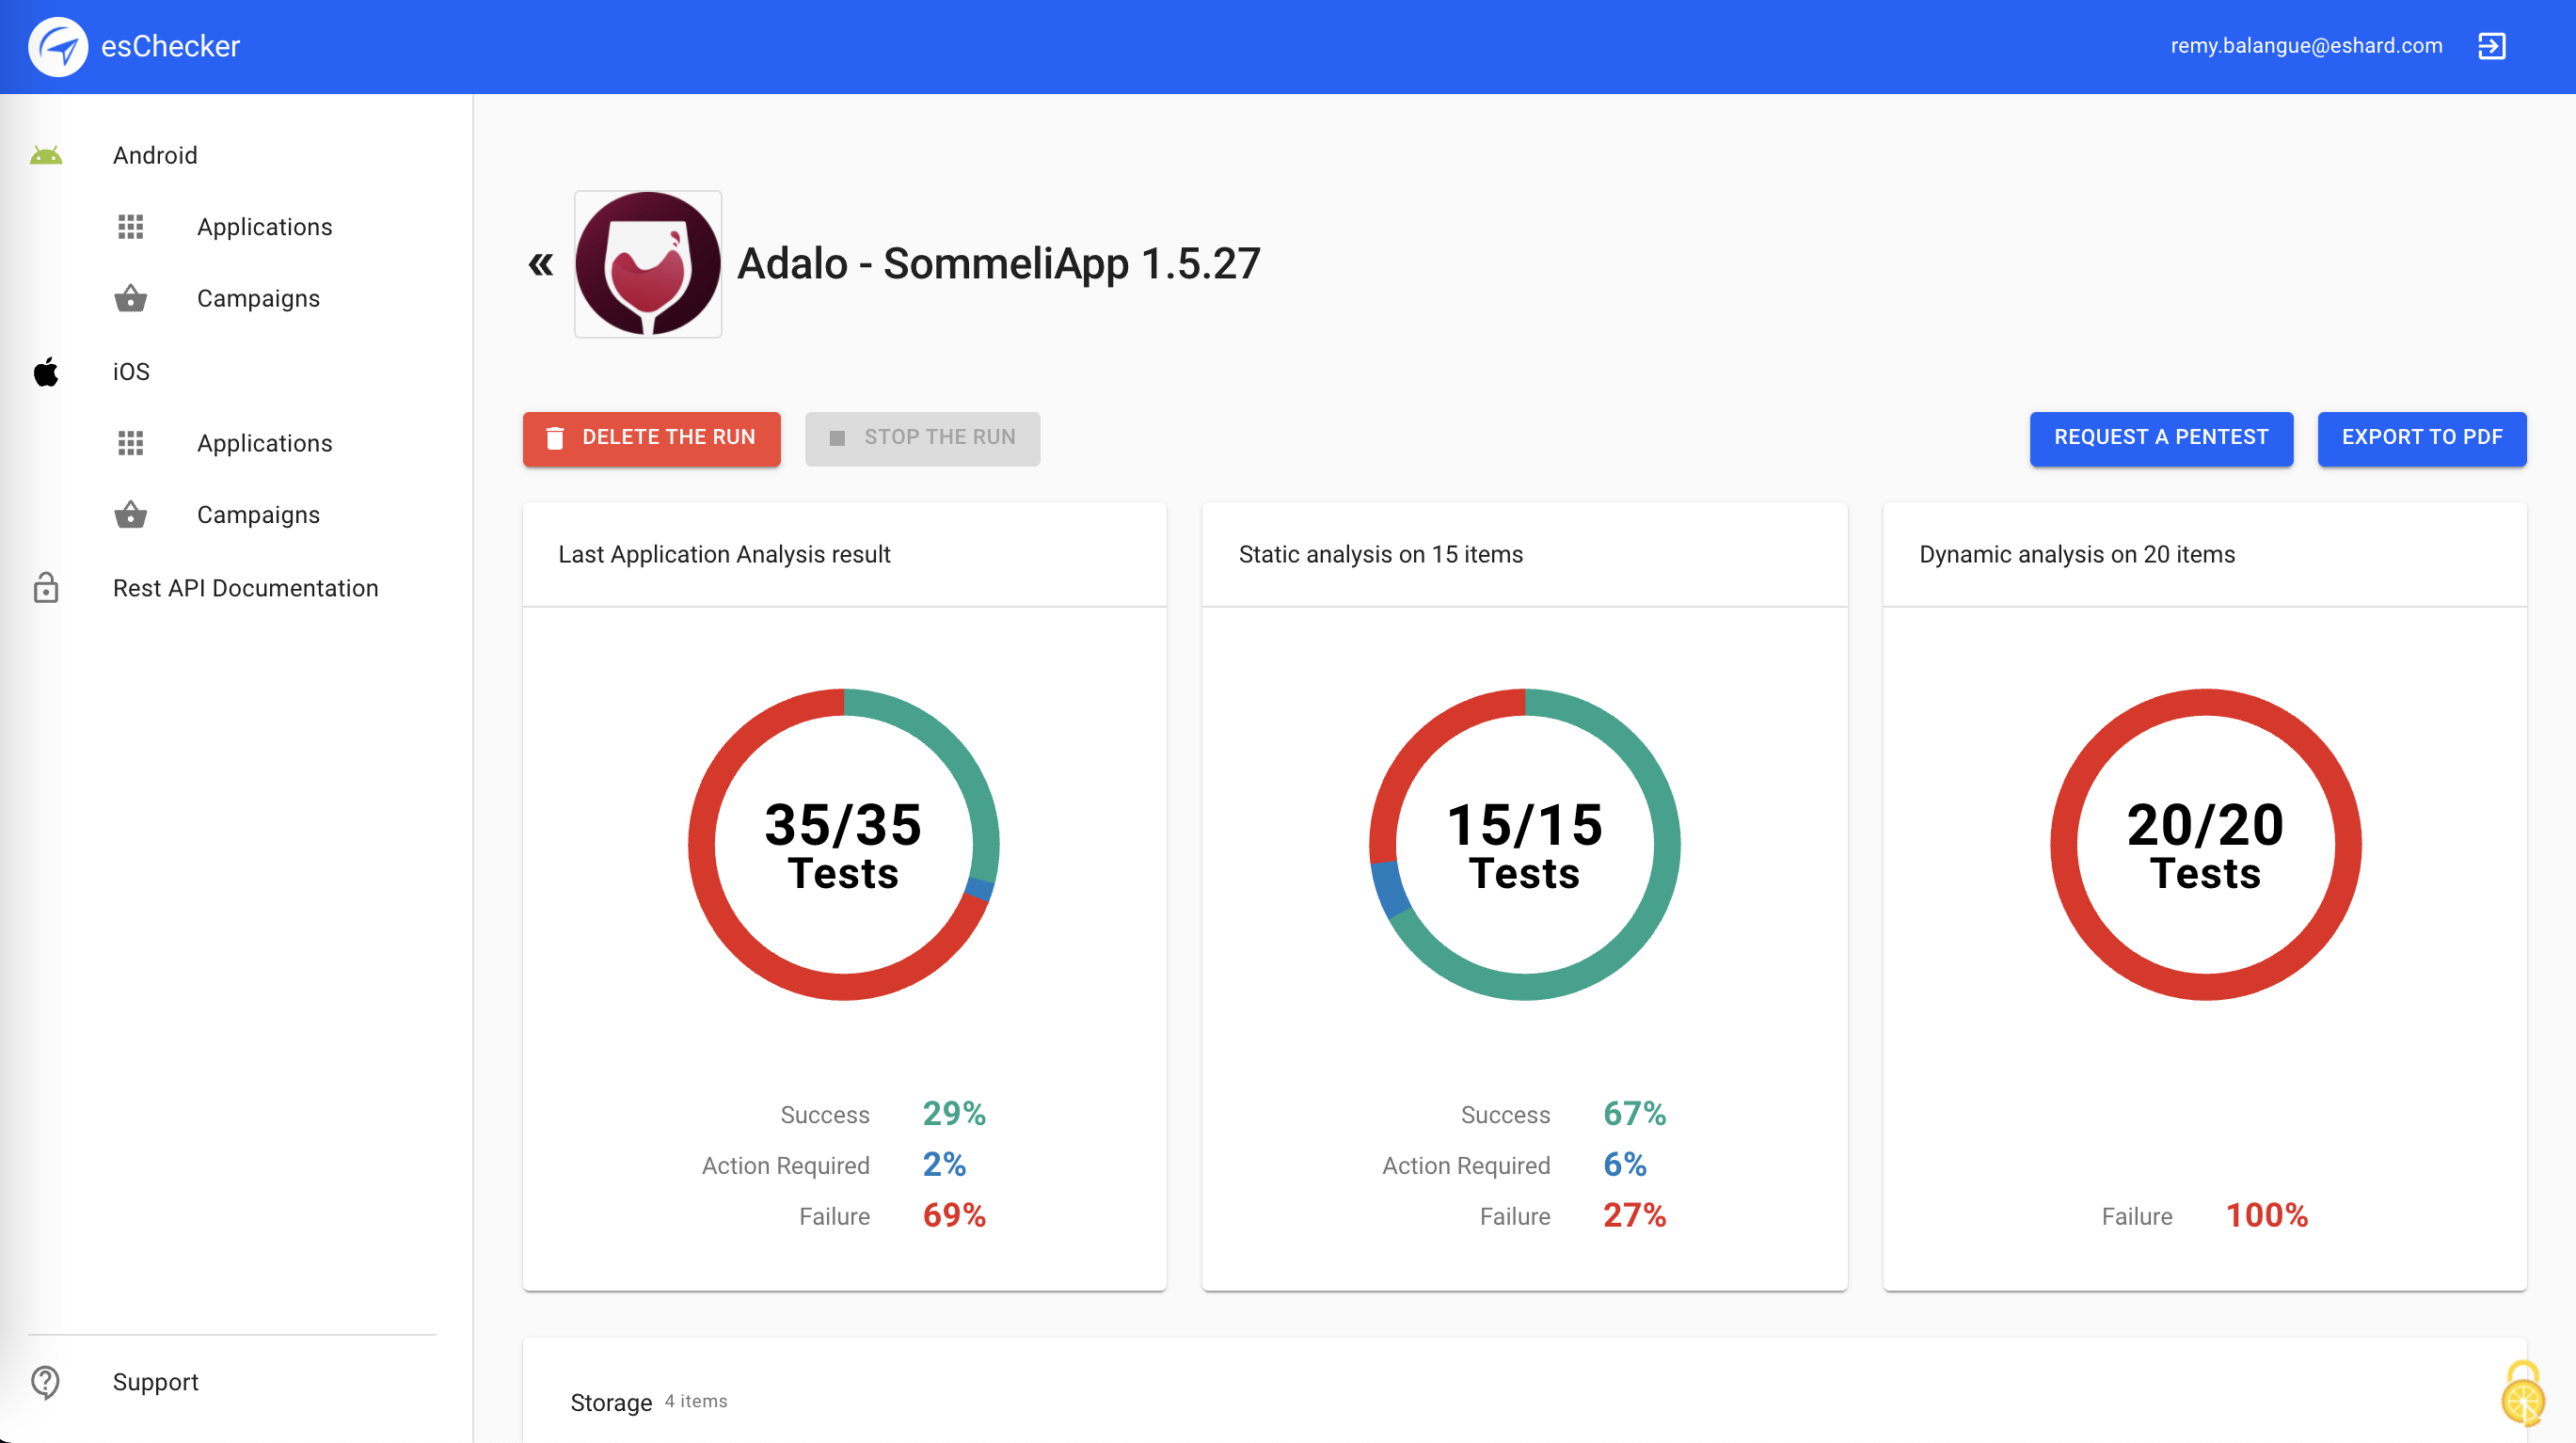This screenshot has width=2576, height=1443.
Task: Click the 15/15 Tests donut chart
Action: 1524,844
